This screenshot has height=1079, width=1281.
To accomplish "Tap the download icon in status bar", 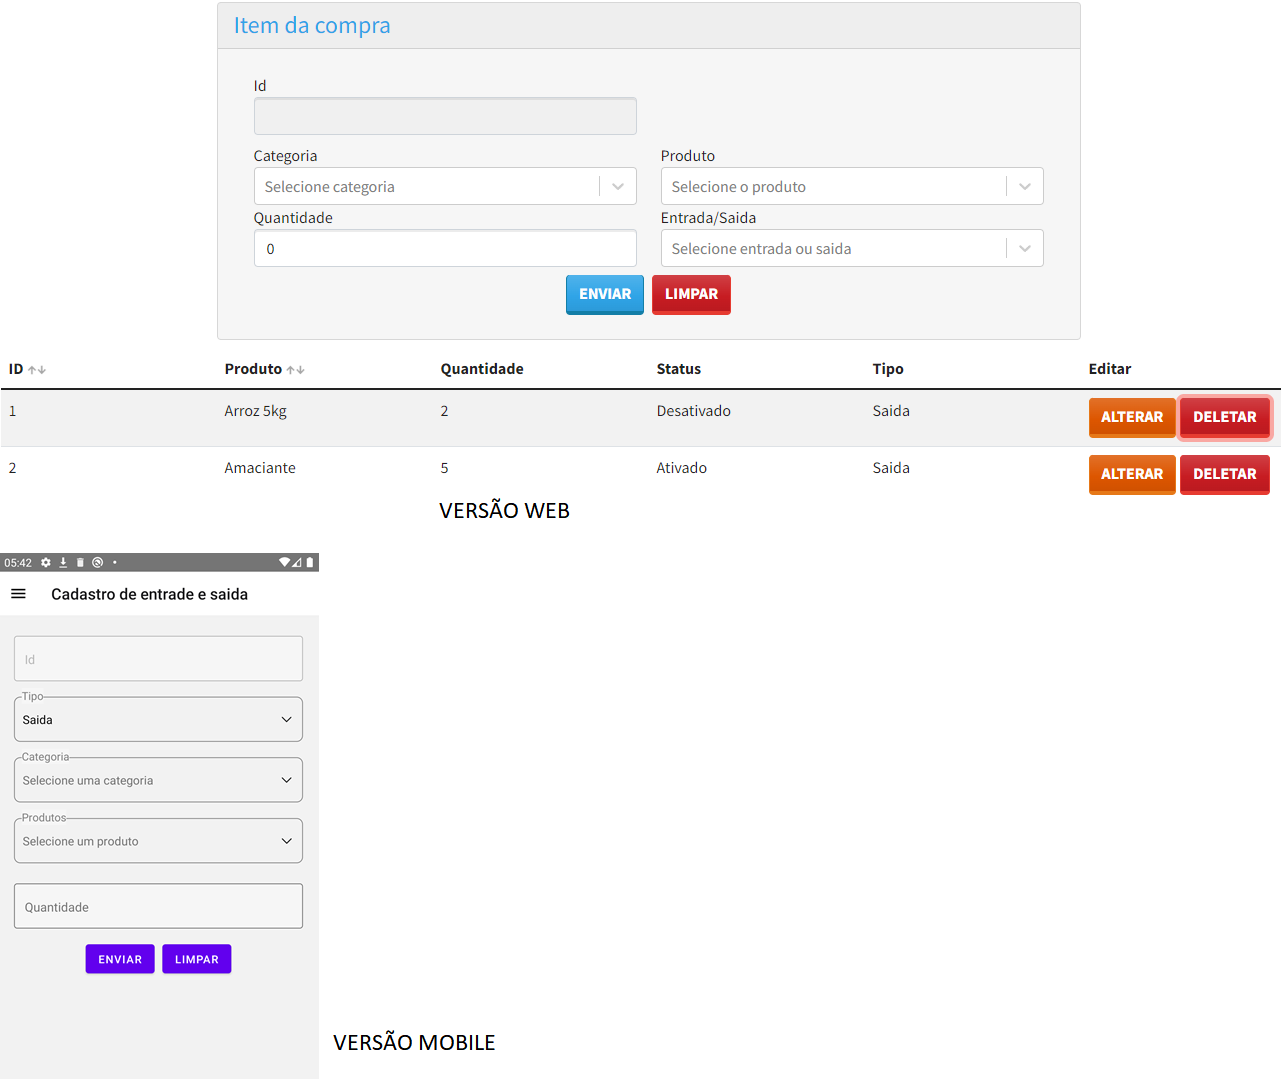I will pyautogui.click(x=63, y=563).
